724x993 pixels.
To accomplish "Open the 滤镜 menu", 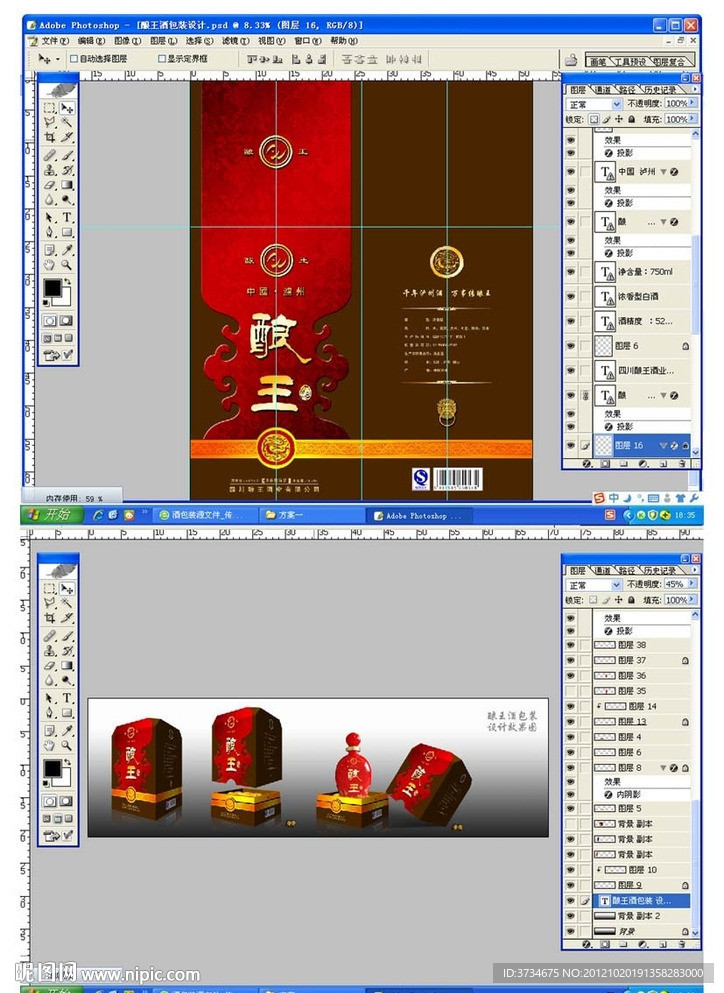I will click(236, 41).
